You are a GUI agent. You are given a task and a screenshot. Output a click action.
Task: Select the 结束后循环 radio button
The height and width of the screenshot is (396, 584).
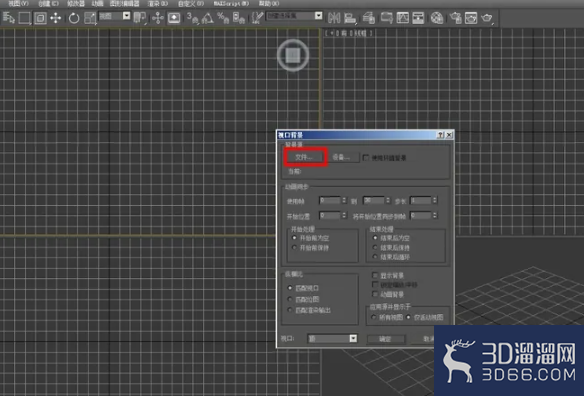[x=375, y=257]
